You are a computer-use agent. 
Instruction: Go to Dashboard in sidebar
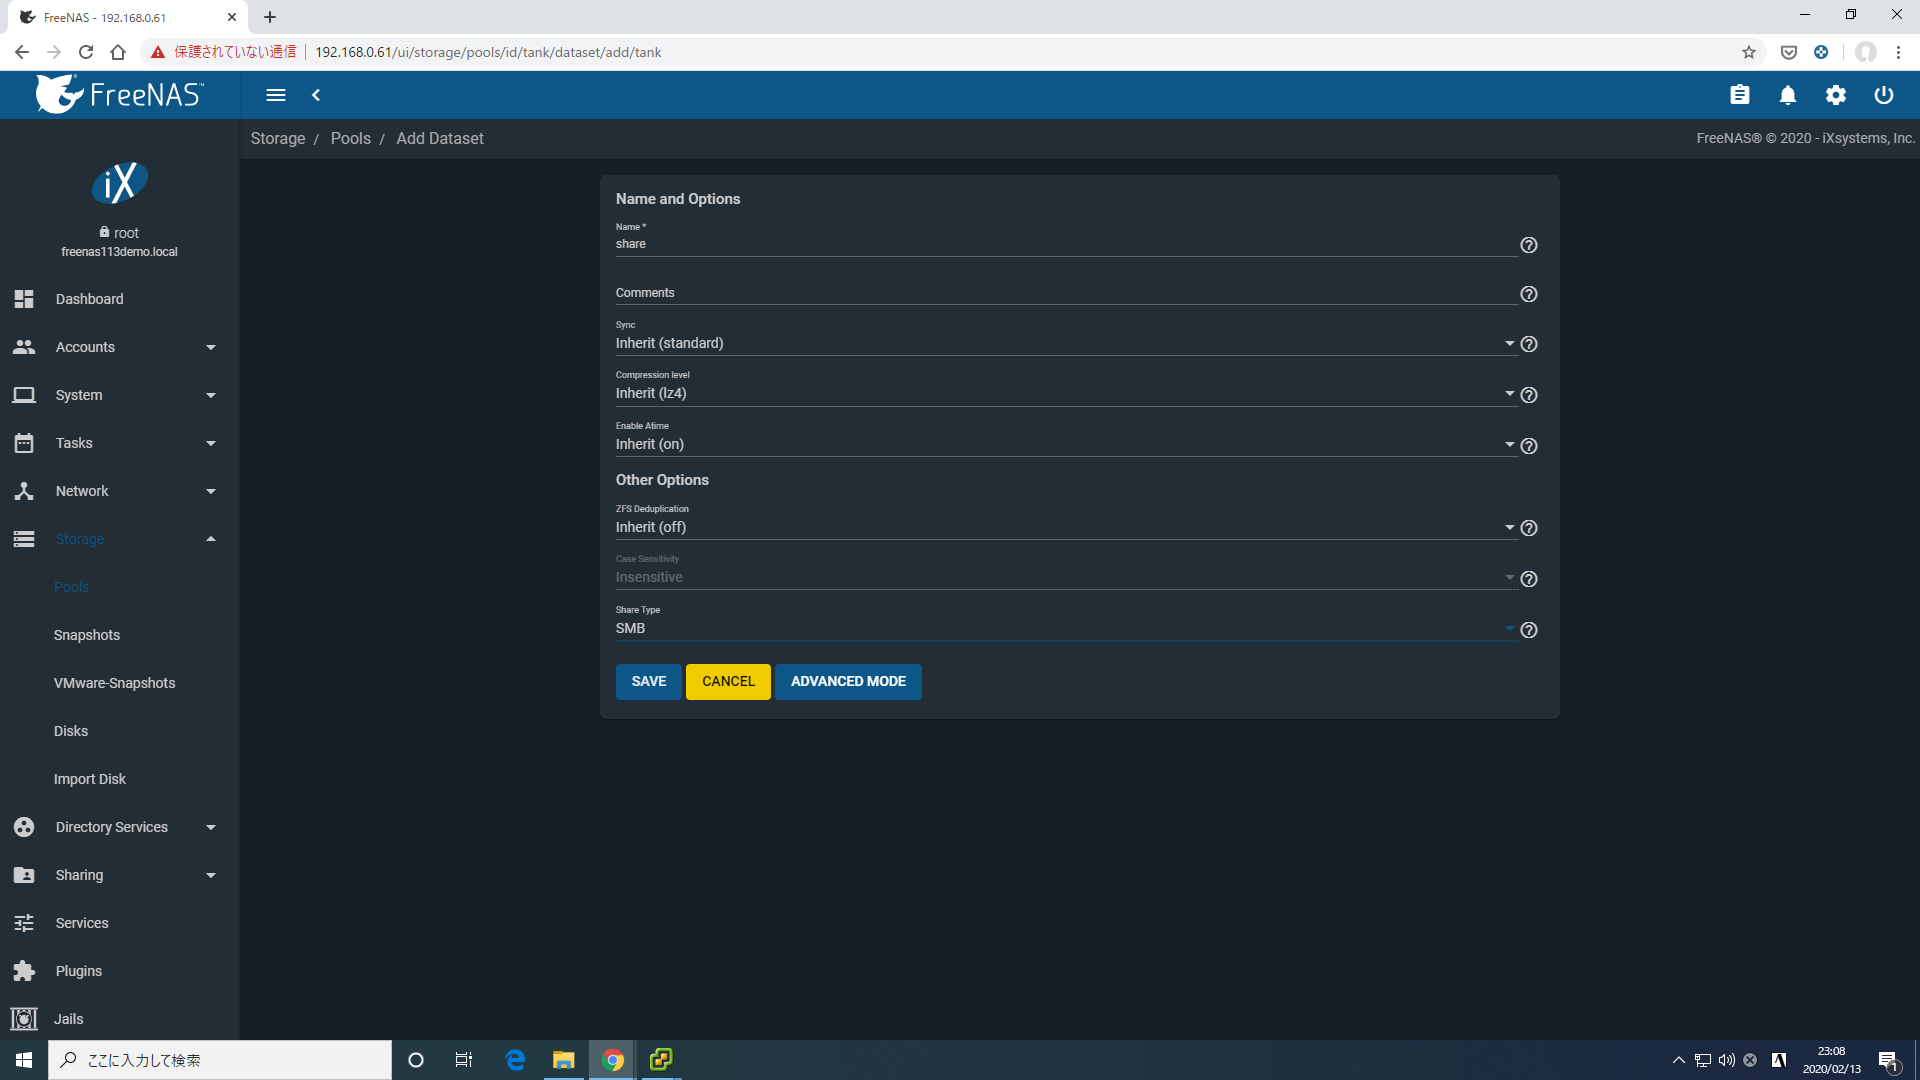[90, 299]
